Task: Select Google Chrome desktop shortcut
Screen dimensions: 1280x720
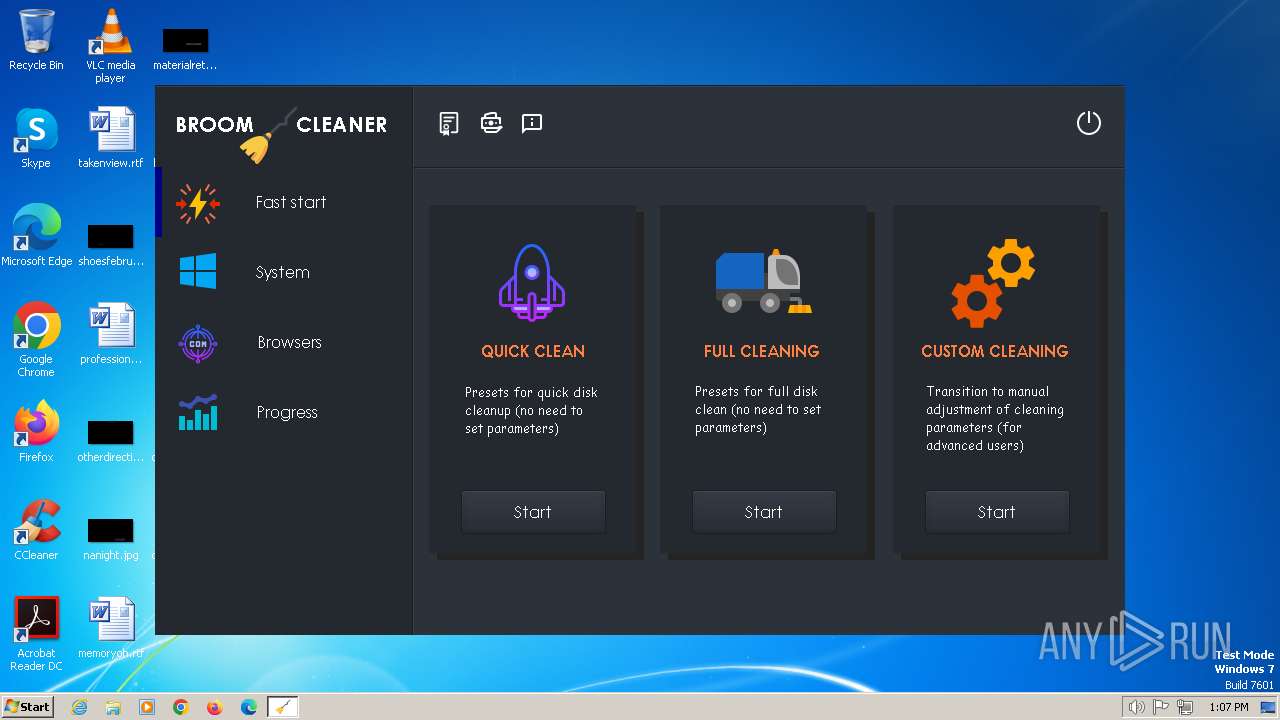Action: (36, 340)
